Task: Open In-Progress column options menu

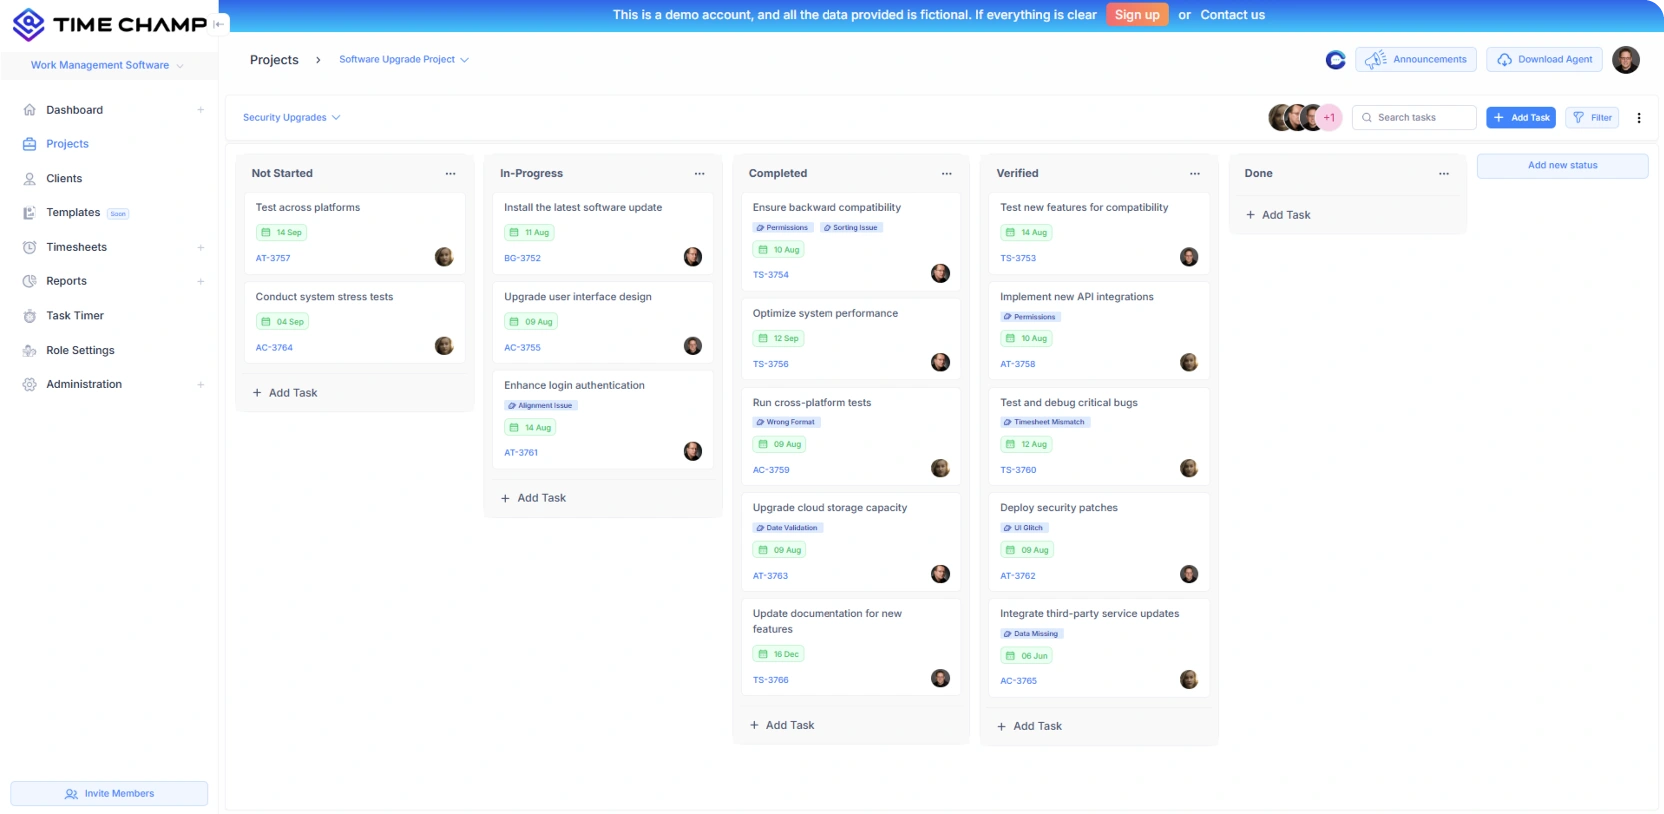Action: click(699, 174)
